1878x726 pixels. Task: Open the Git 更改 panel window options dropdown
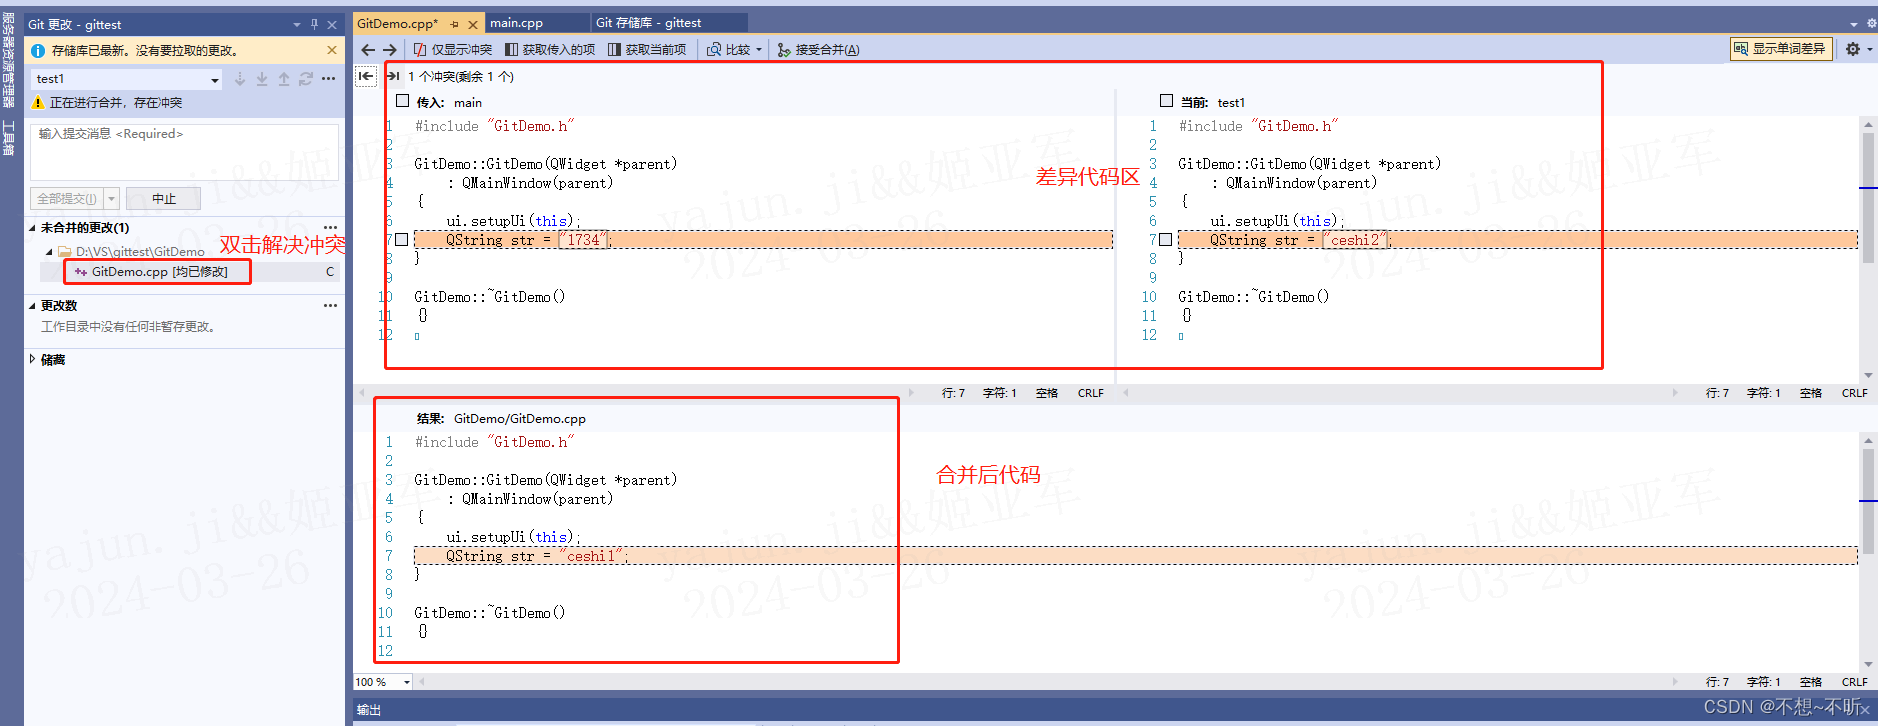(x=296, y=25)
